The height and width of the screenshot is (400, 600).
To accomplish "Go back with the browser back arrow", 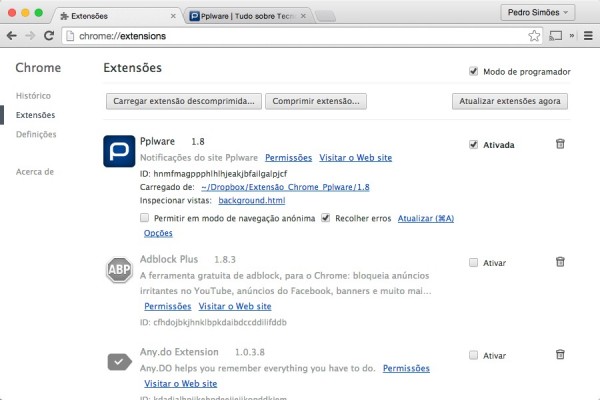I will pyautogui.click(x=12, y=36).
